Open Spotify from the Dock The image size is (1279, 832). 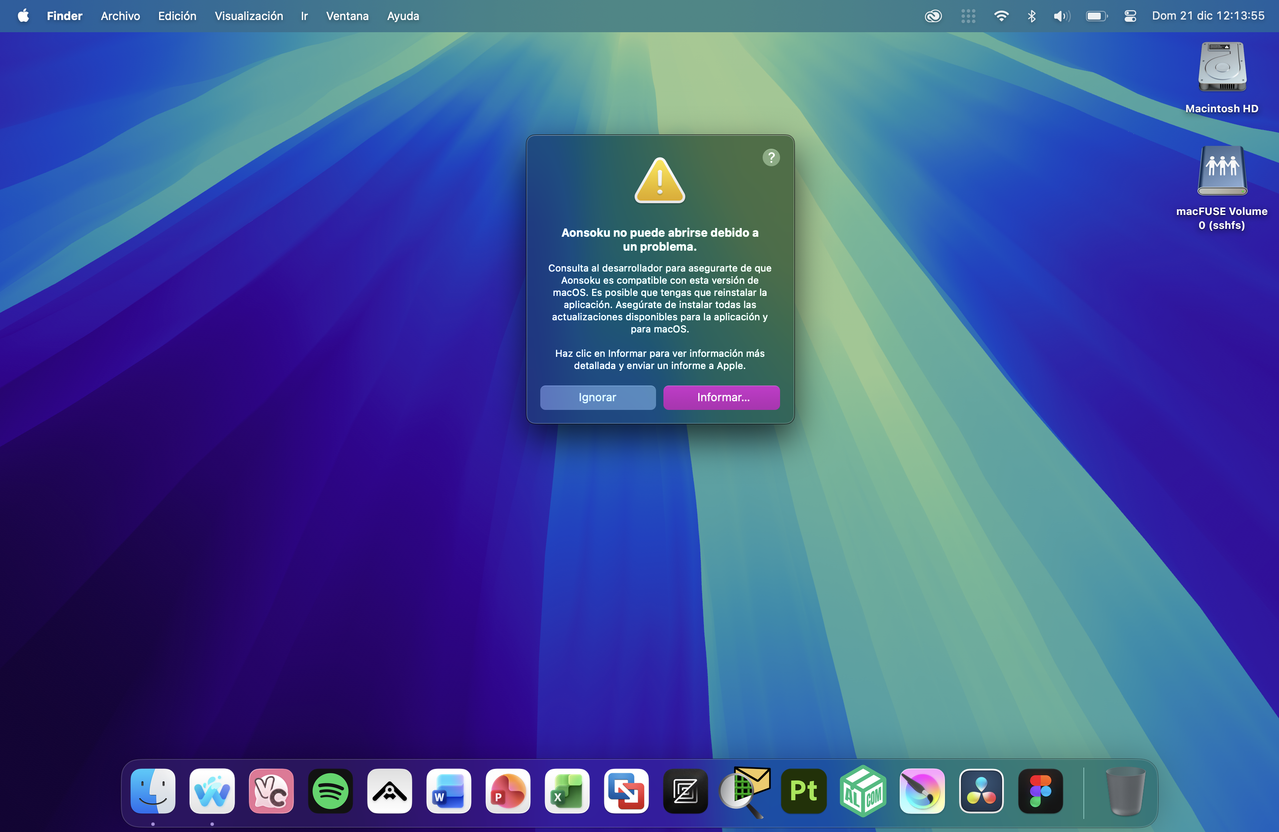coord(330,791)
